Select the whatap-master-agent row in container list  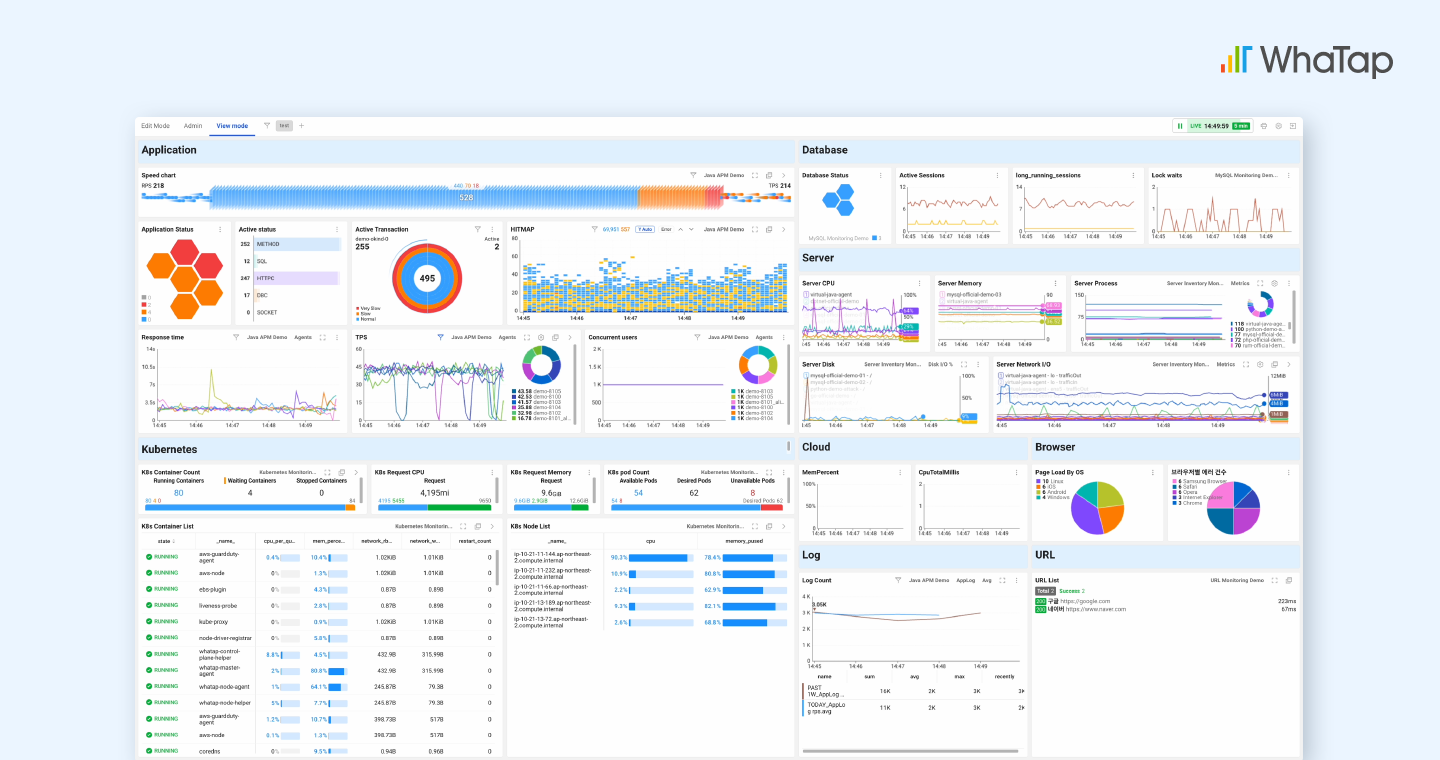319,670
